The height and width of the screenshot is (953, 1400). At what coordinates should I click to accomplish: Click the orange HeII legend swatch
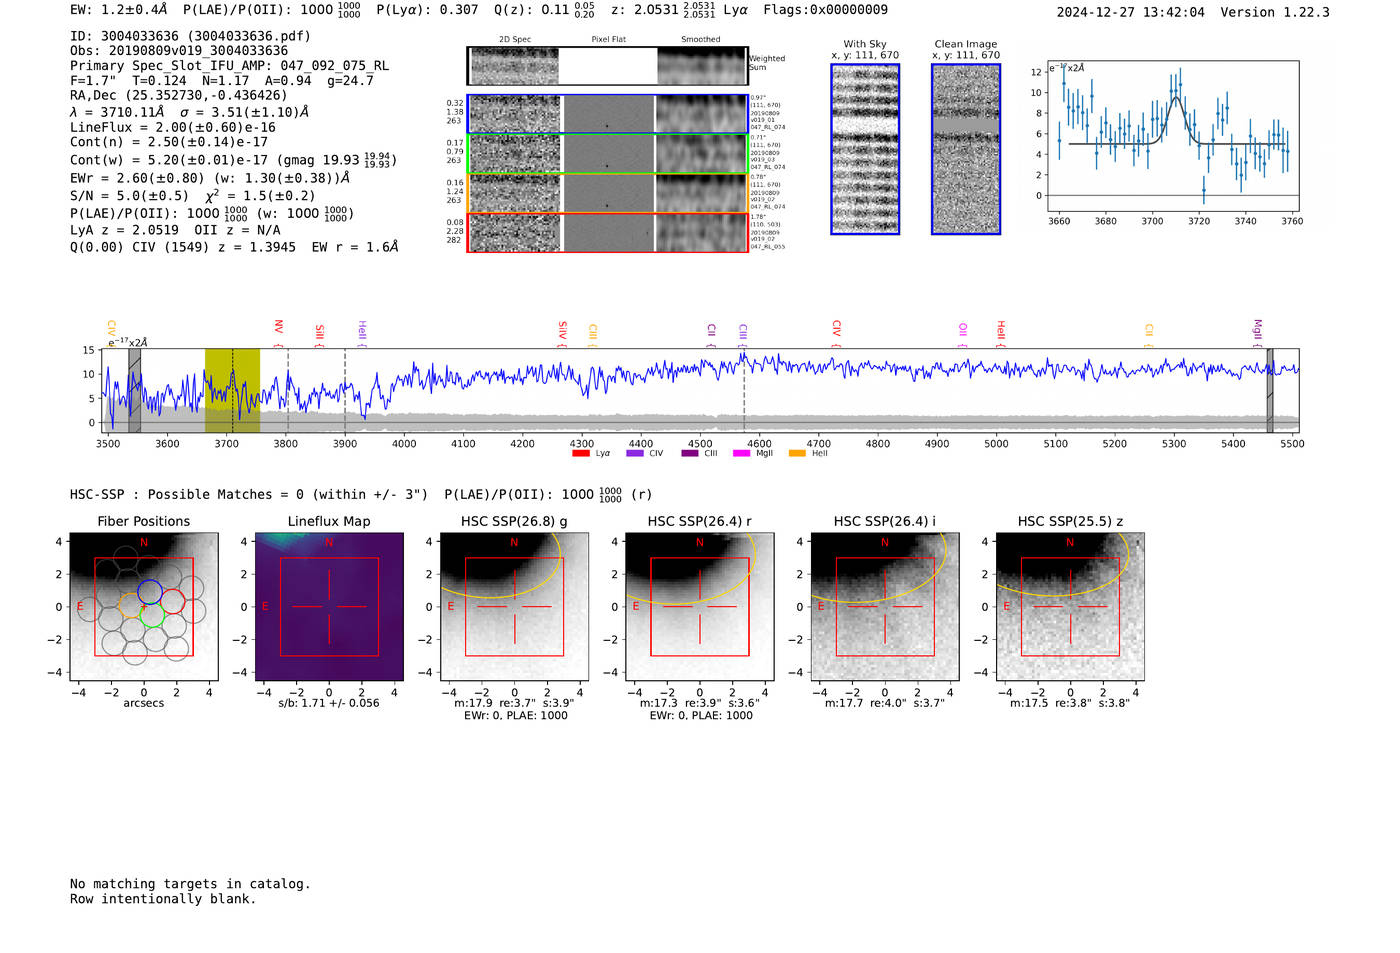797,453
